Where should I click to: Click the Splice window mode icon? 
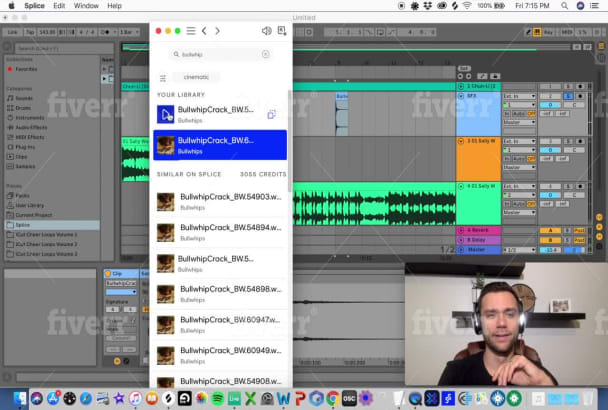(x=282, y=31)
